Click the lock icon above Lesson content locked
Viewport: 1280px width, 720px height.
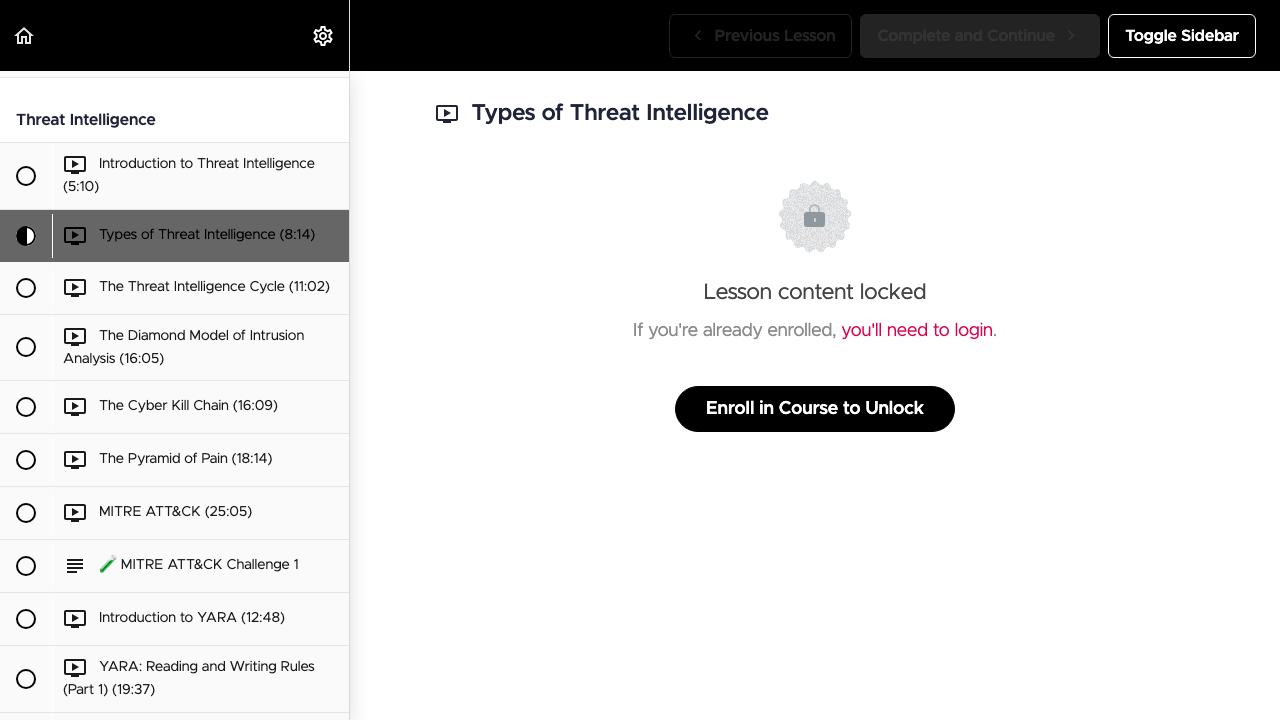coord(815,217)
